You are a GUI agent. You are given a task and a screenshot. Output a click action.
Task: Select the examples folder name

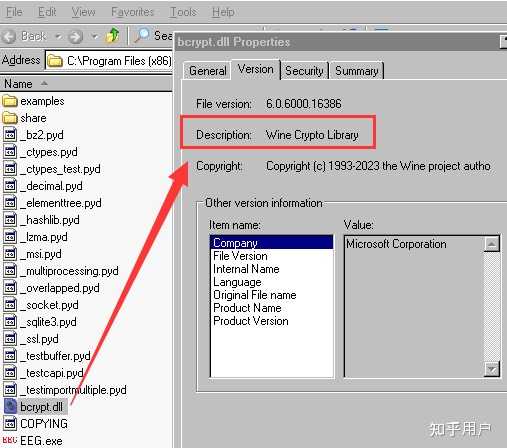[42, 101]
